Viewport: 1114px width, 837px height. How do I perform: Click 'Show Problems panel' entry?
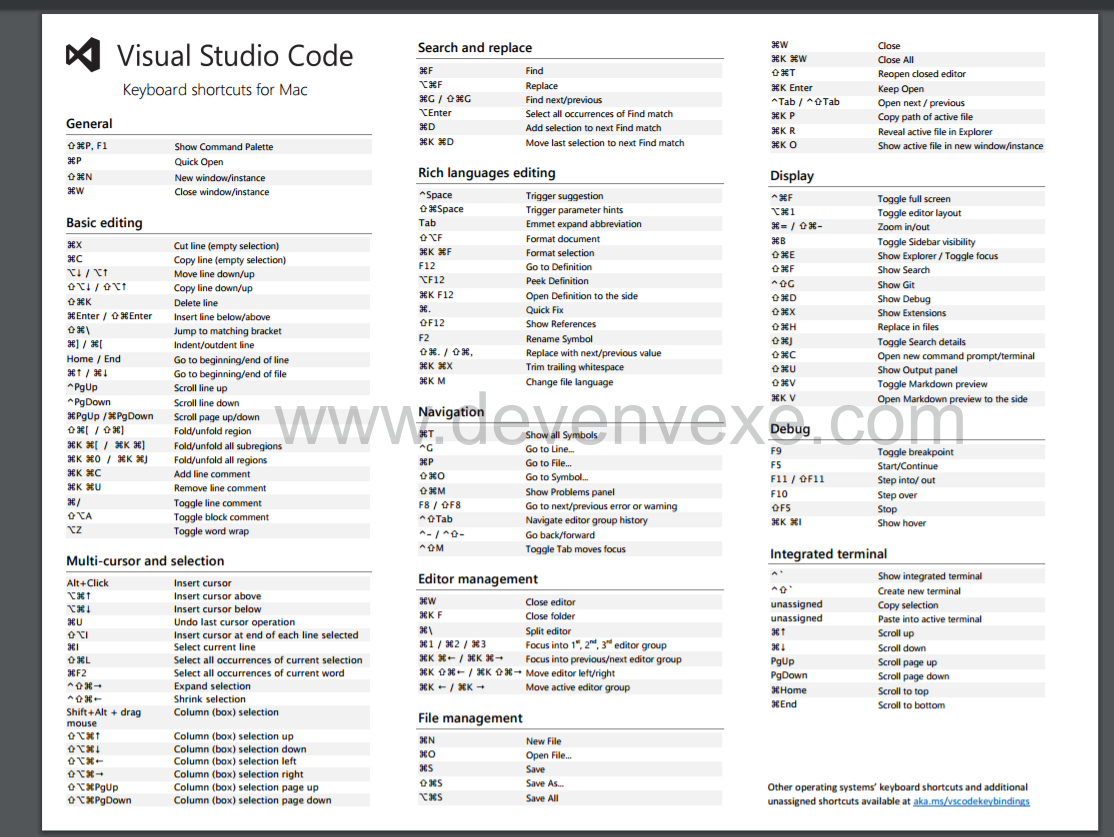tap(570, 492)
